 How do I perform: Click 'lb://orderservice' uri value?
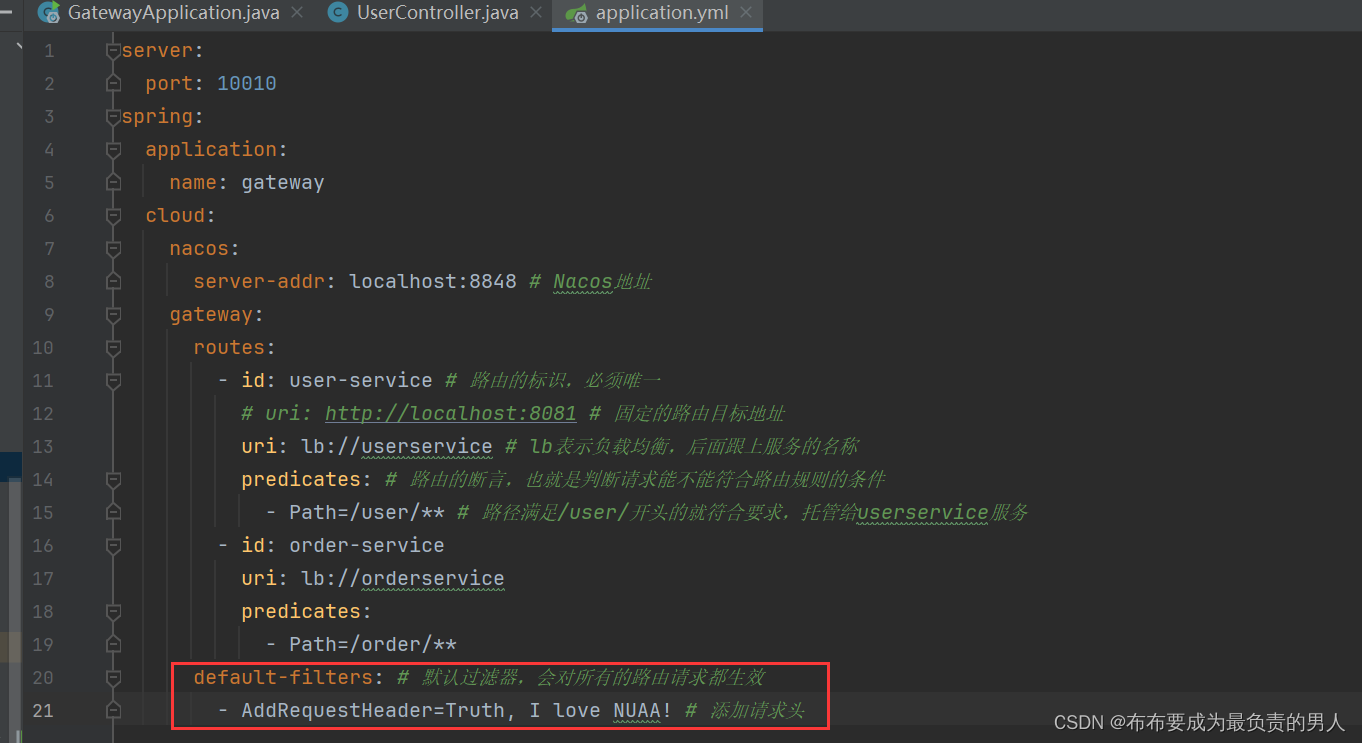(x=403, y=578)
